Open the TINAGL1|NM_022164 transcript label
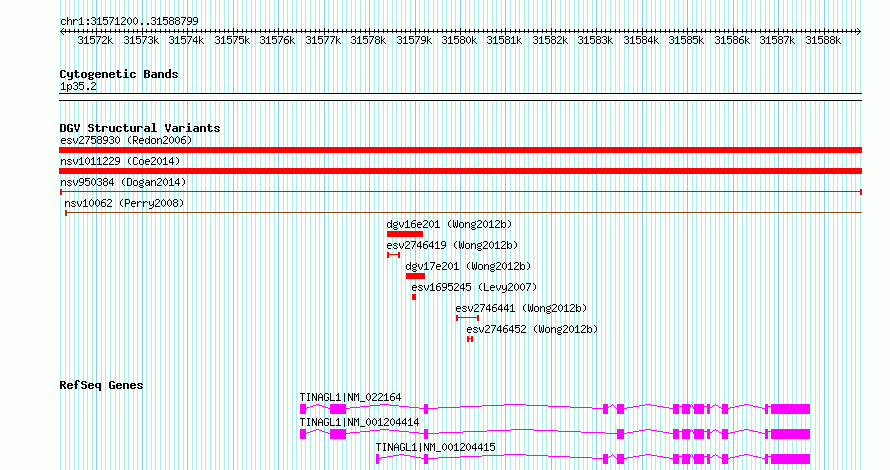 pyautogui.click(x=350, y=397)
